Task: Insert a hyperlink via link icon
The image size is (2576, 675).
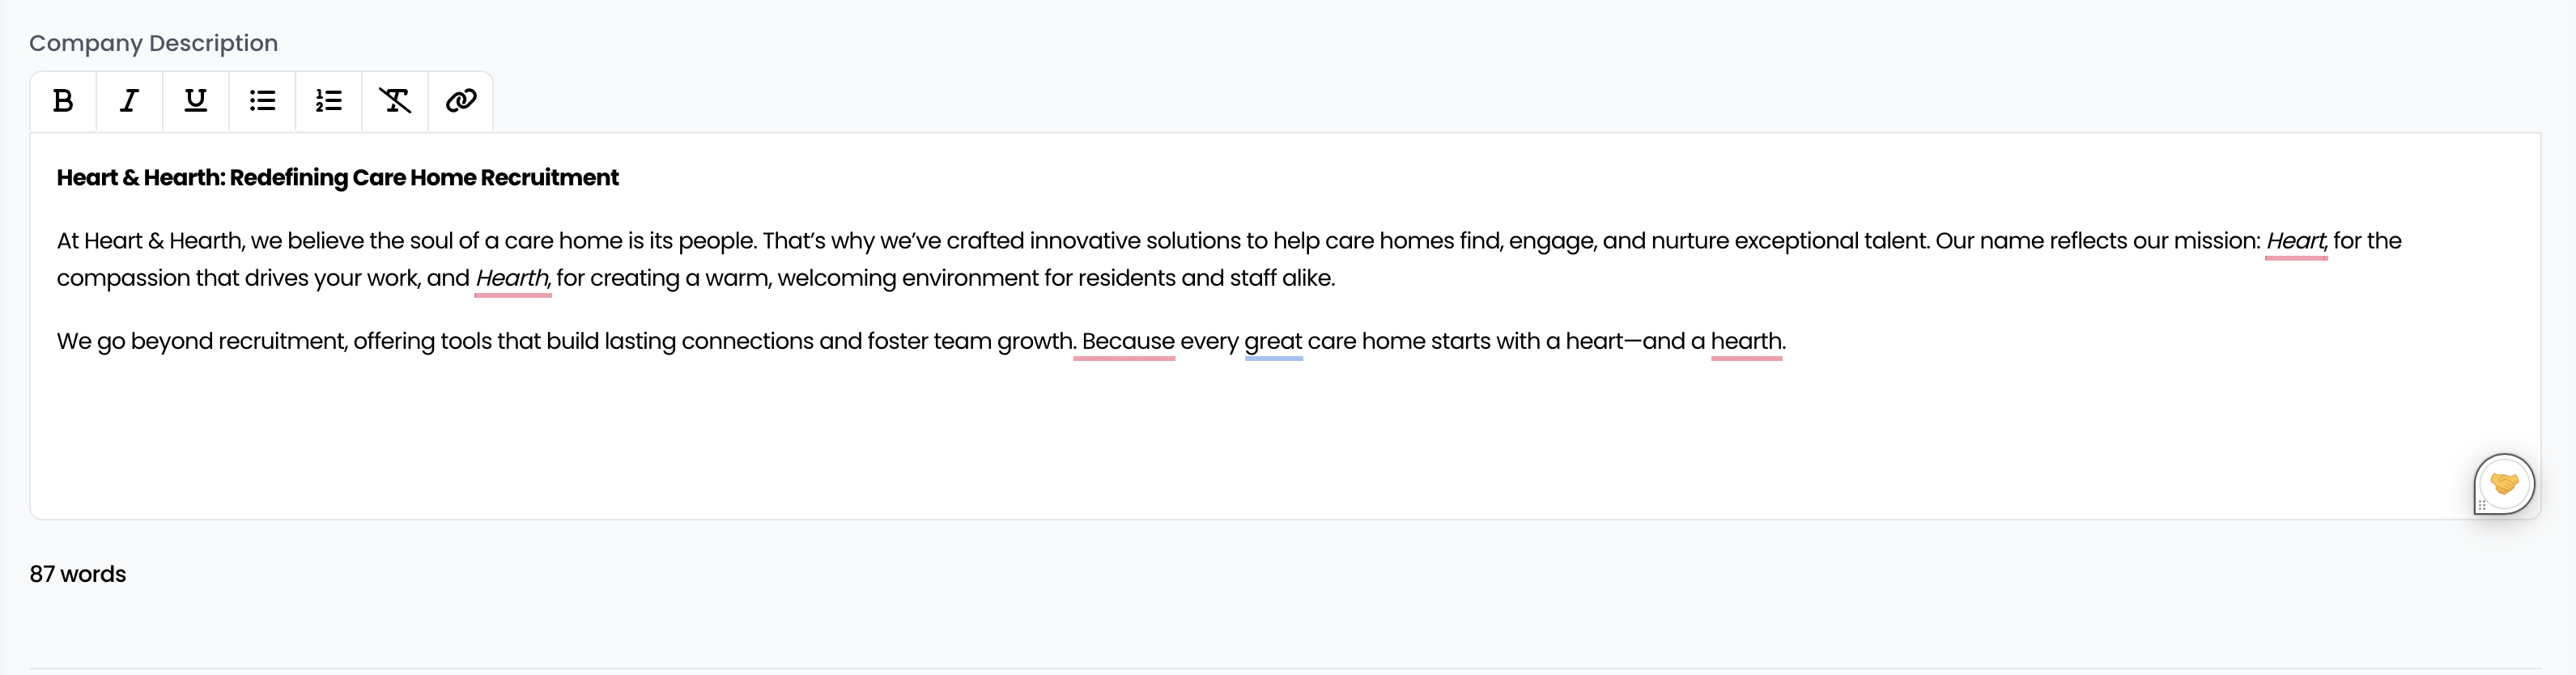Action: 461,101
